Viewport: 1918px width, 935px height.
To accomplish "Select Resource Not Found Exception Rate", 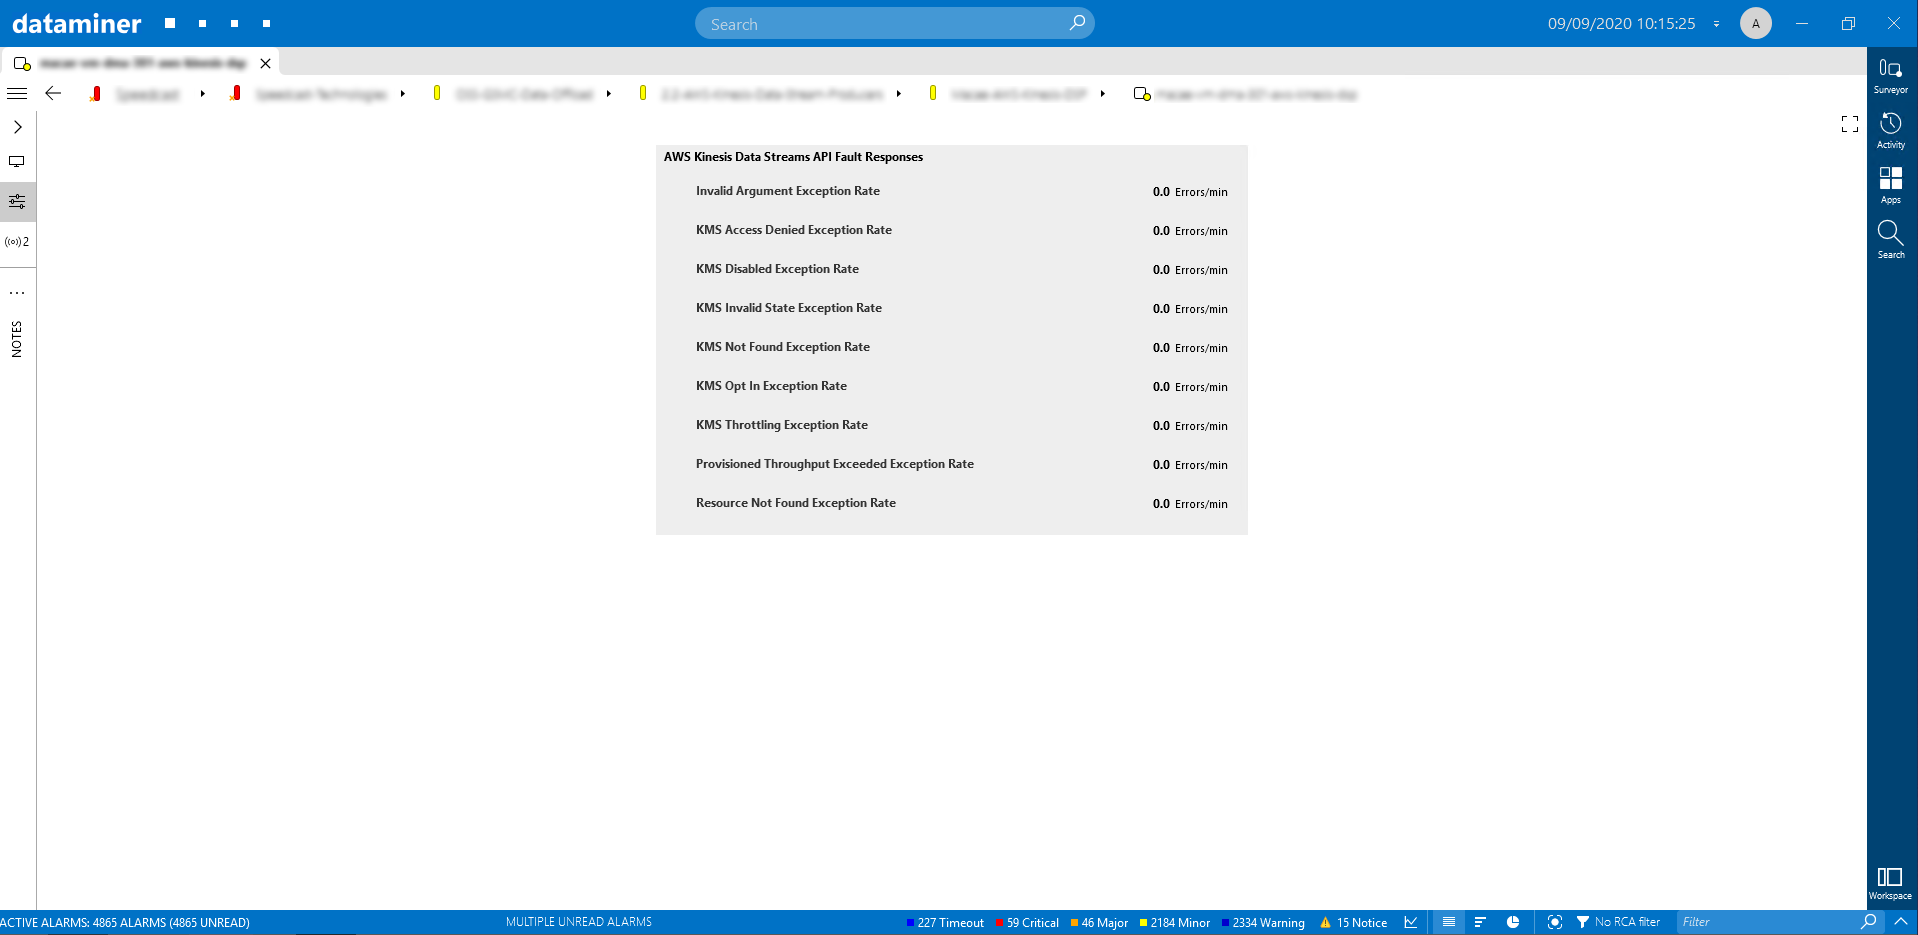I will point(796,503).
